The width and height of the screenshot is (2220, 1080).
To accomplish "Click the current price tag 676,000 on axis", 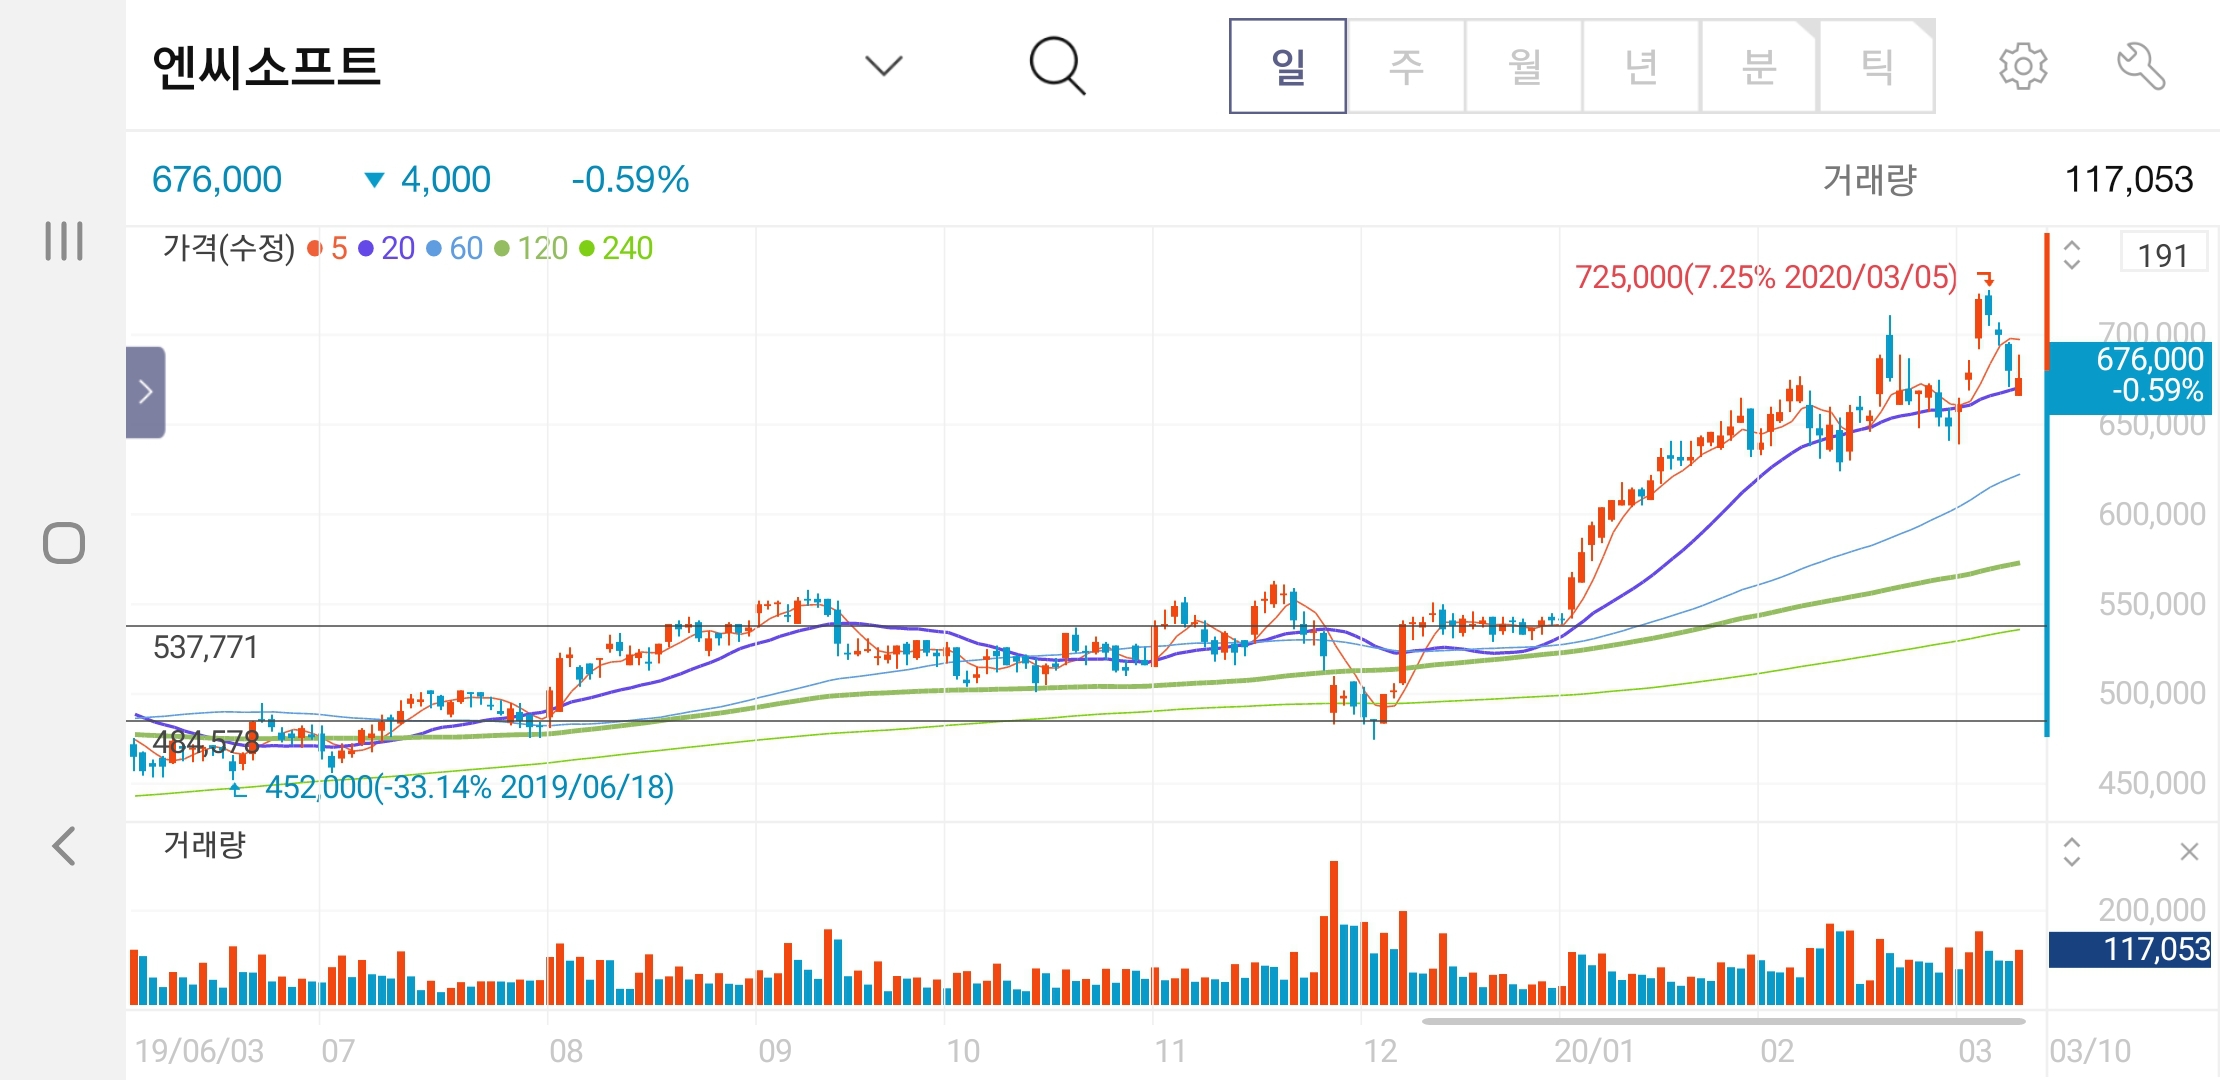I will [2130, 376].
